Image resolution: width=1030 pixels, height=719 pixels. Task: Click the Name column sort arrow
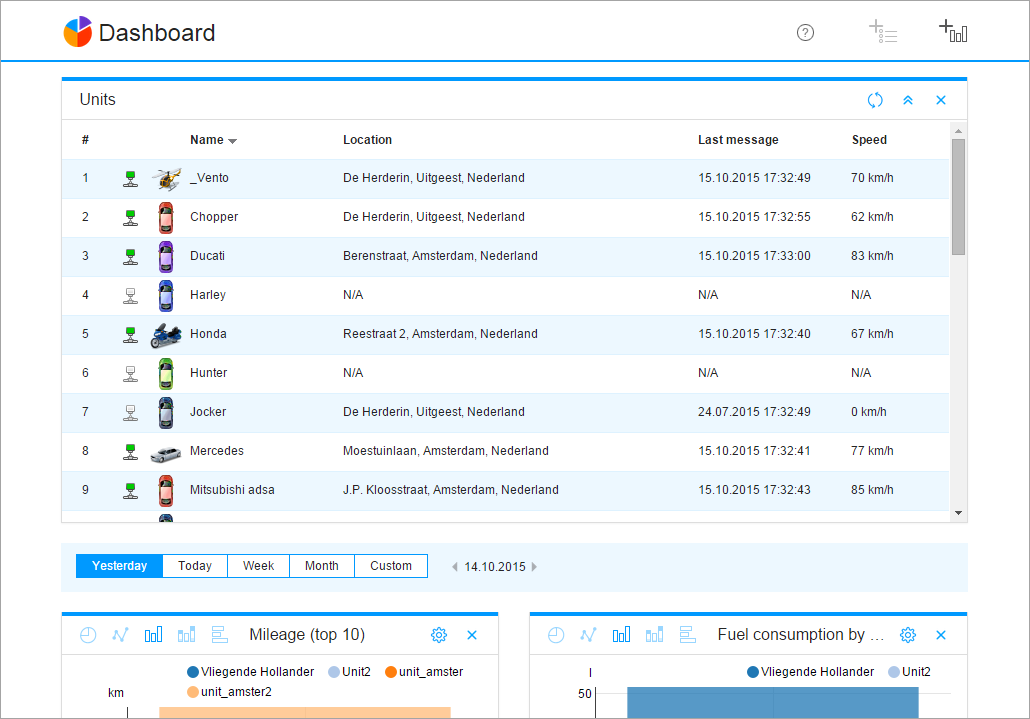(x=232, y=141)
